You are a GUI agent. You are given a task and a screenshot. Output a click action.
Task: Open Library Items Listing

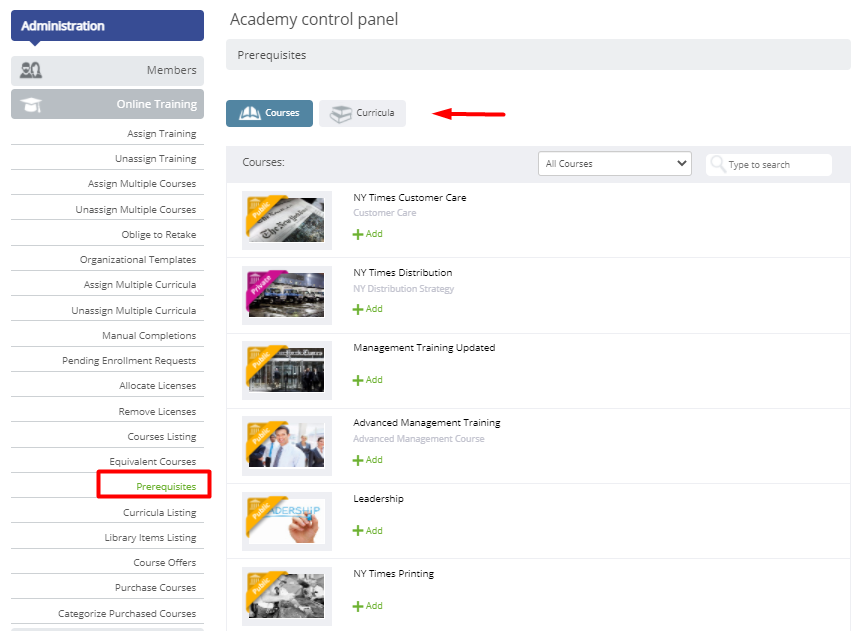(150, 538)
